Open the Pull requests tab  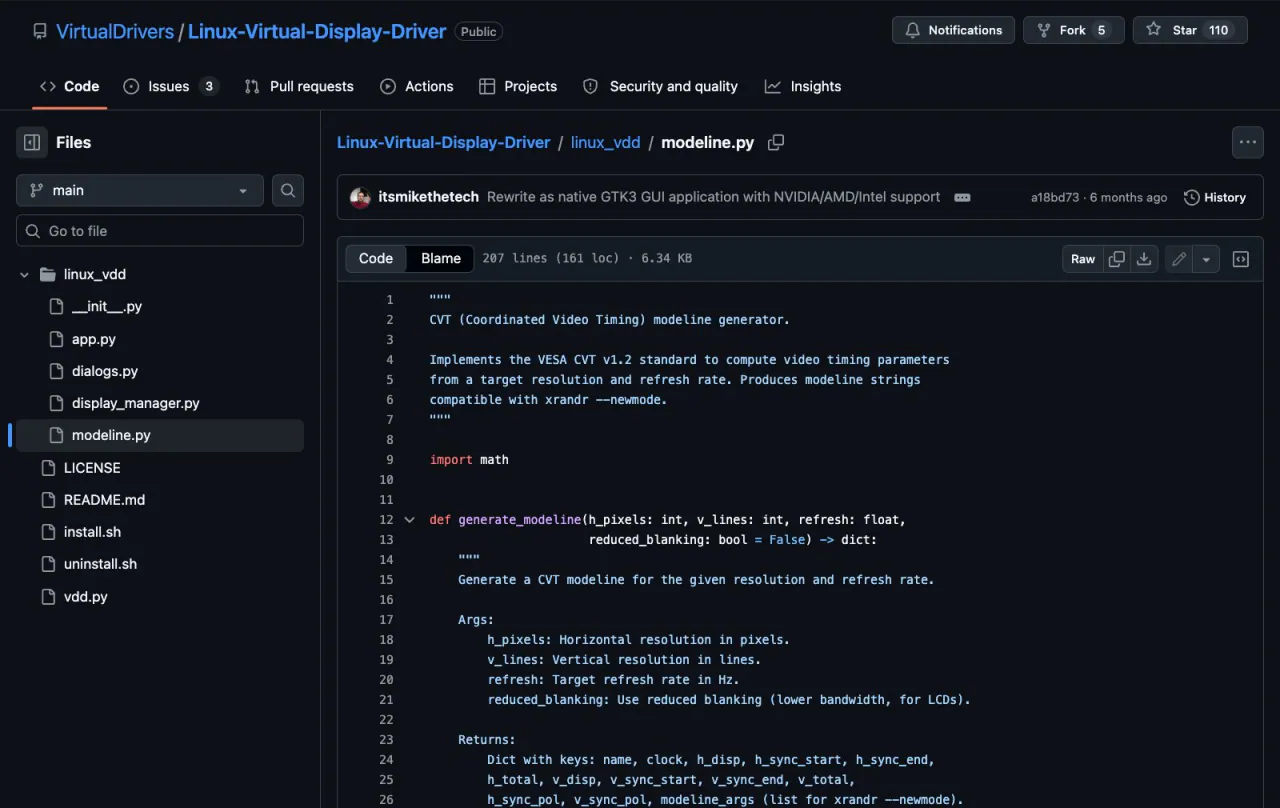[x=299, y=86]
